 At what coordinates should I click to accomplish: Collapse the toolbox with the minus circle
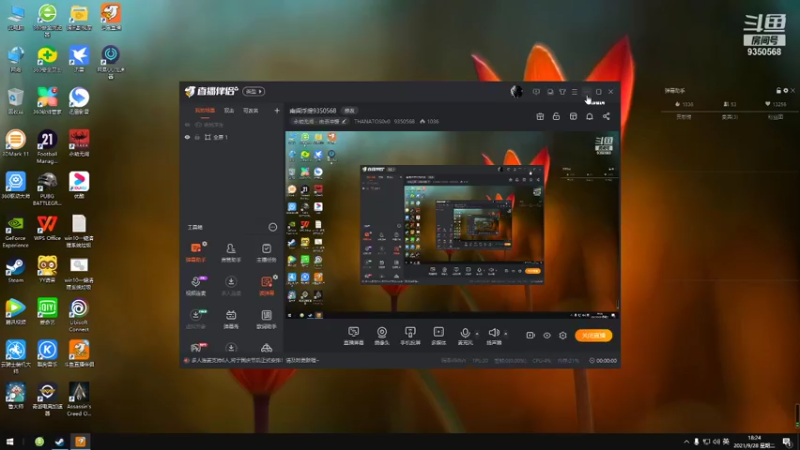point(273,227)
